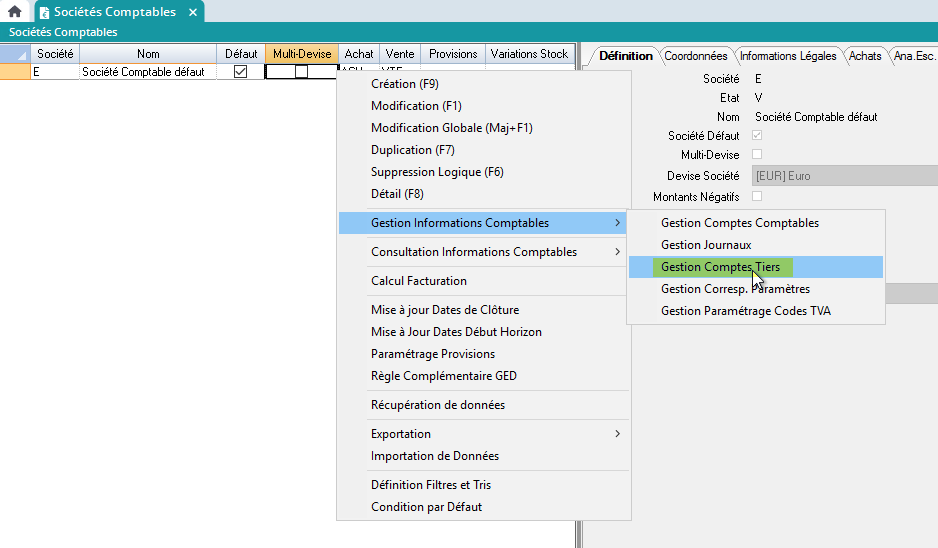
Task: Click the Sociétés Comptables tab document icon
Action: [44, 12]
